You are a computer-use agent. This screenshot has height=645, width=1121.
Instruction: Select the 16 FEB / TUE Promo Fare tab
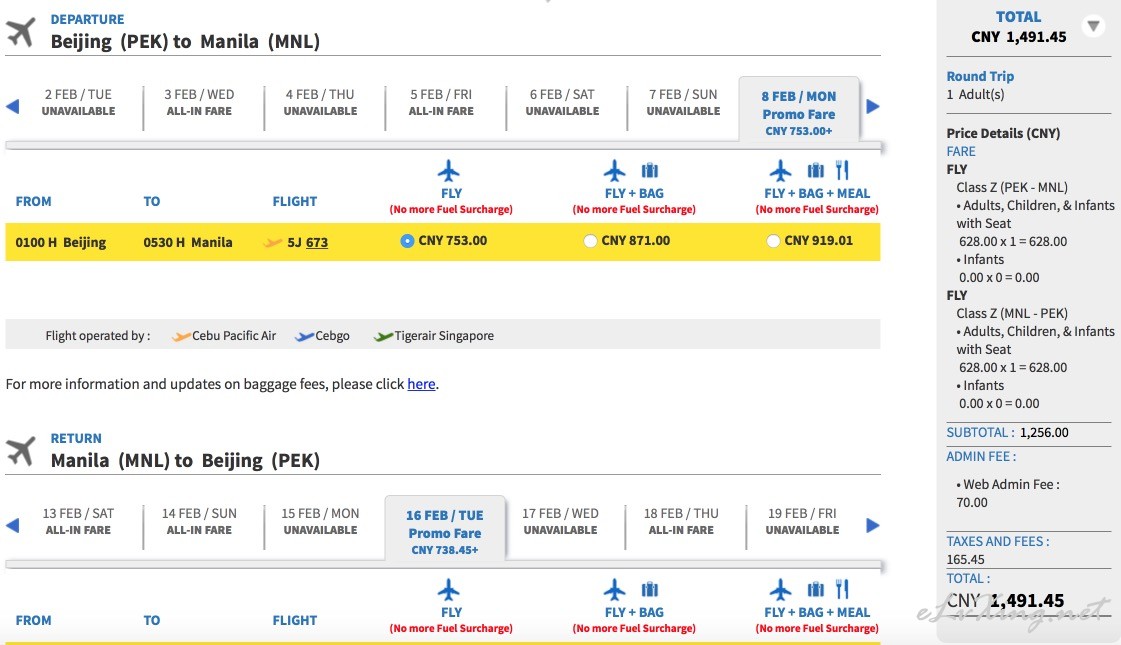tap(445, 528)
